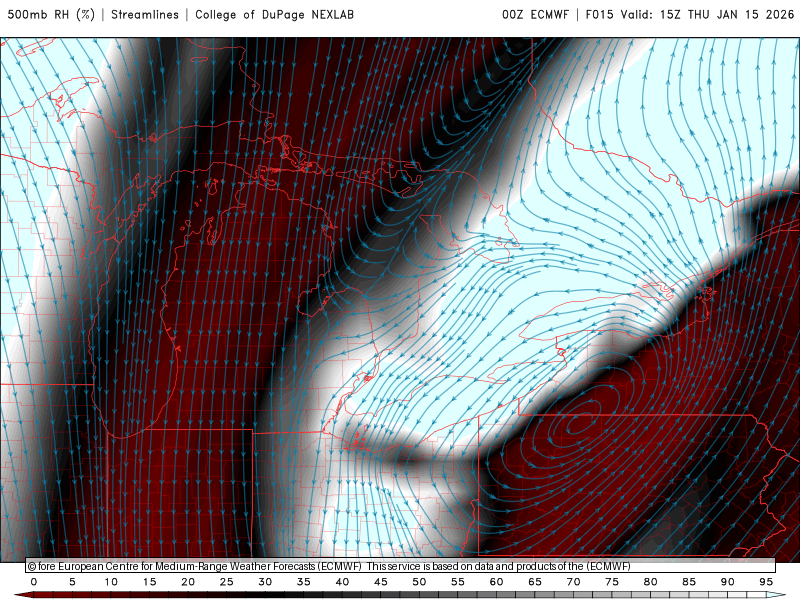Click the "35" label on color scale
Image resolution: width=800 pixels, height=600 pixels.
[304, 582]
